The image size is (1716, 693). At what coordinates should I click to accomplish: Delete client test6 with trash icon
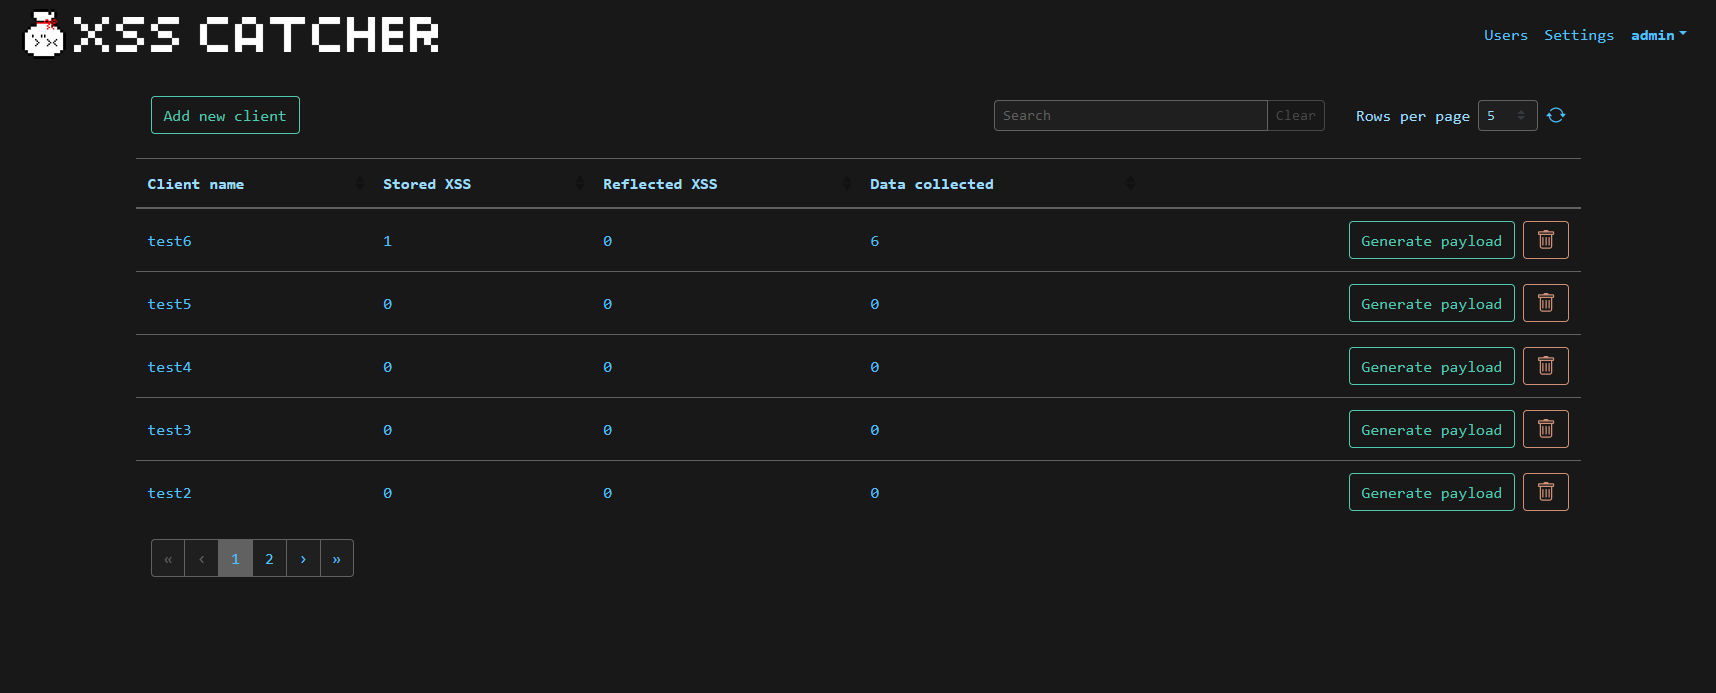pos(1545,240)
